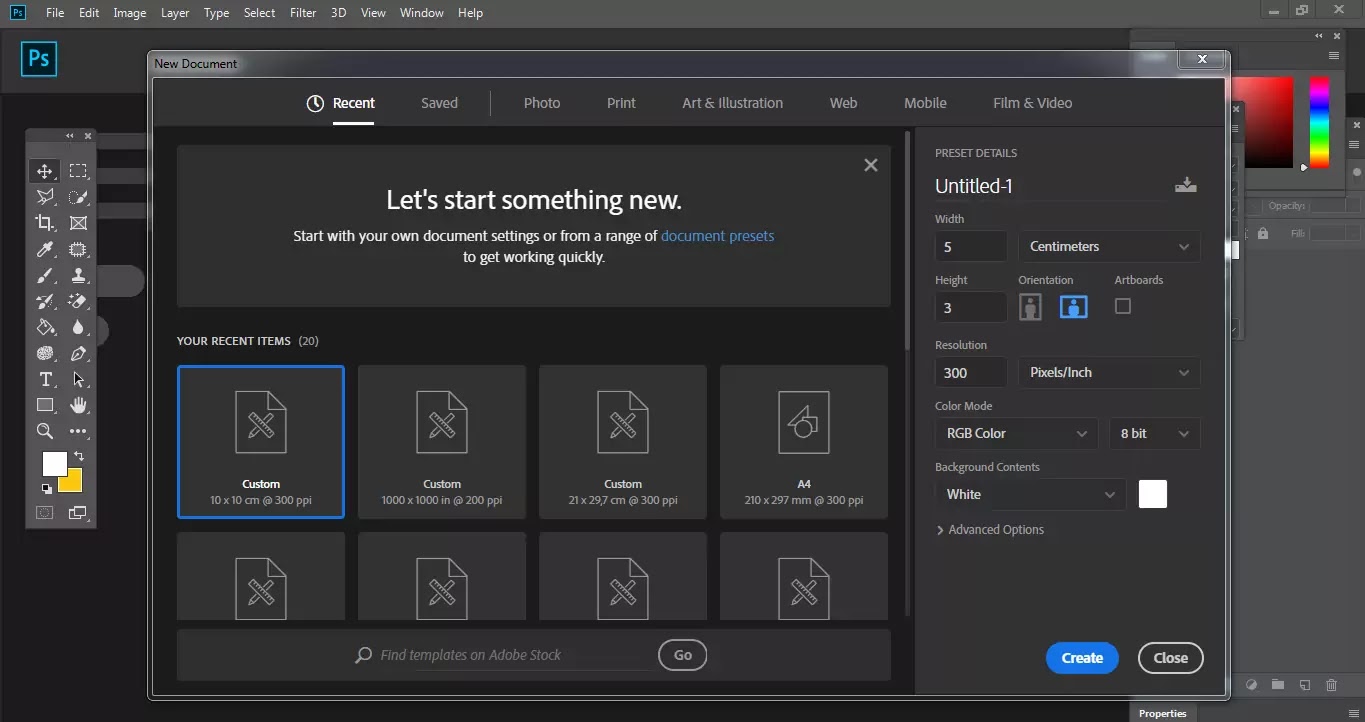Image resolution: width=1365 pixels, height=722 pixels.
Task: Select the Sponge tool
Action: [45, 353]
